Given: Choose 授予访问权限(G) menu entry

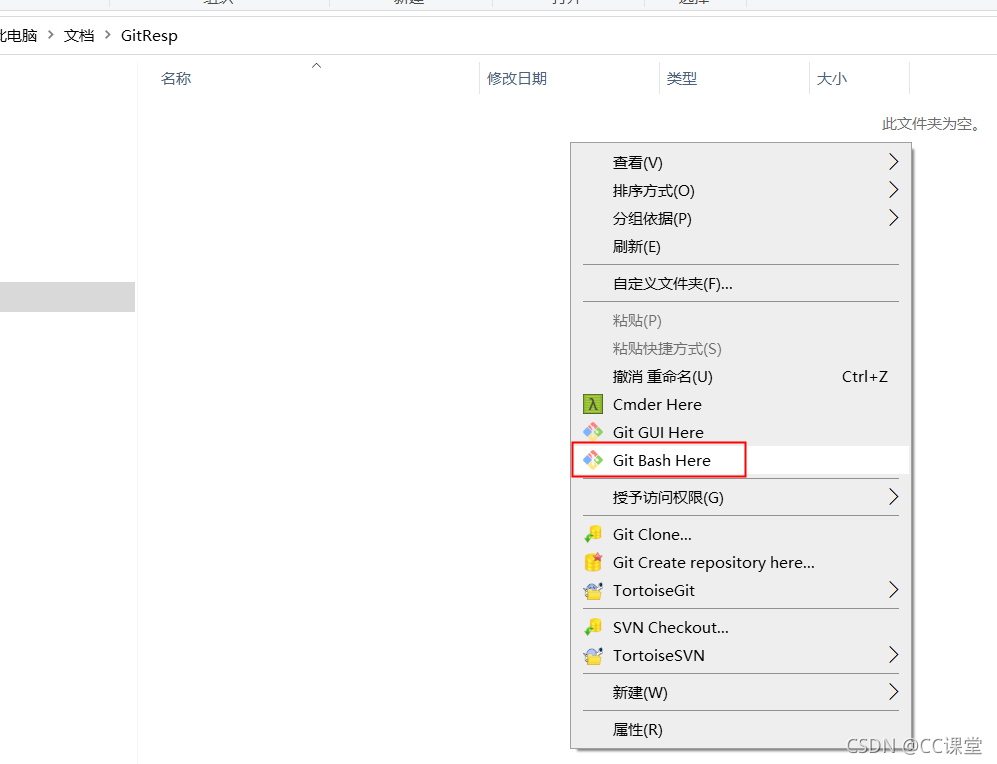Looking at the screenshot, I should coord(741,497).
